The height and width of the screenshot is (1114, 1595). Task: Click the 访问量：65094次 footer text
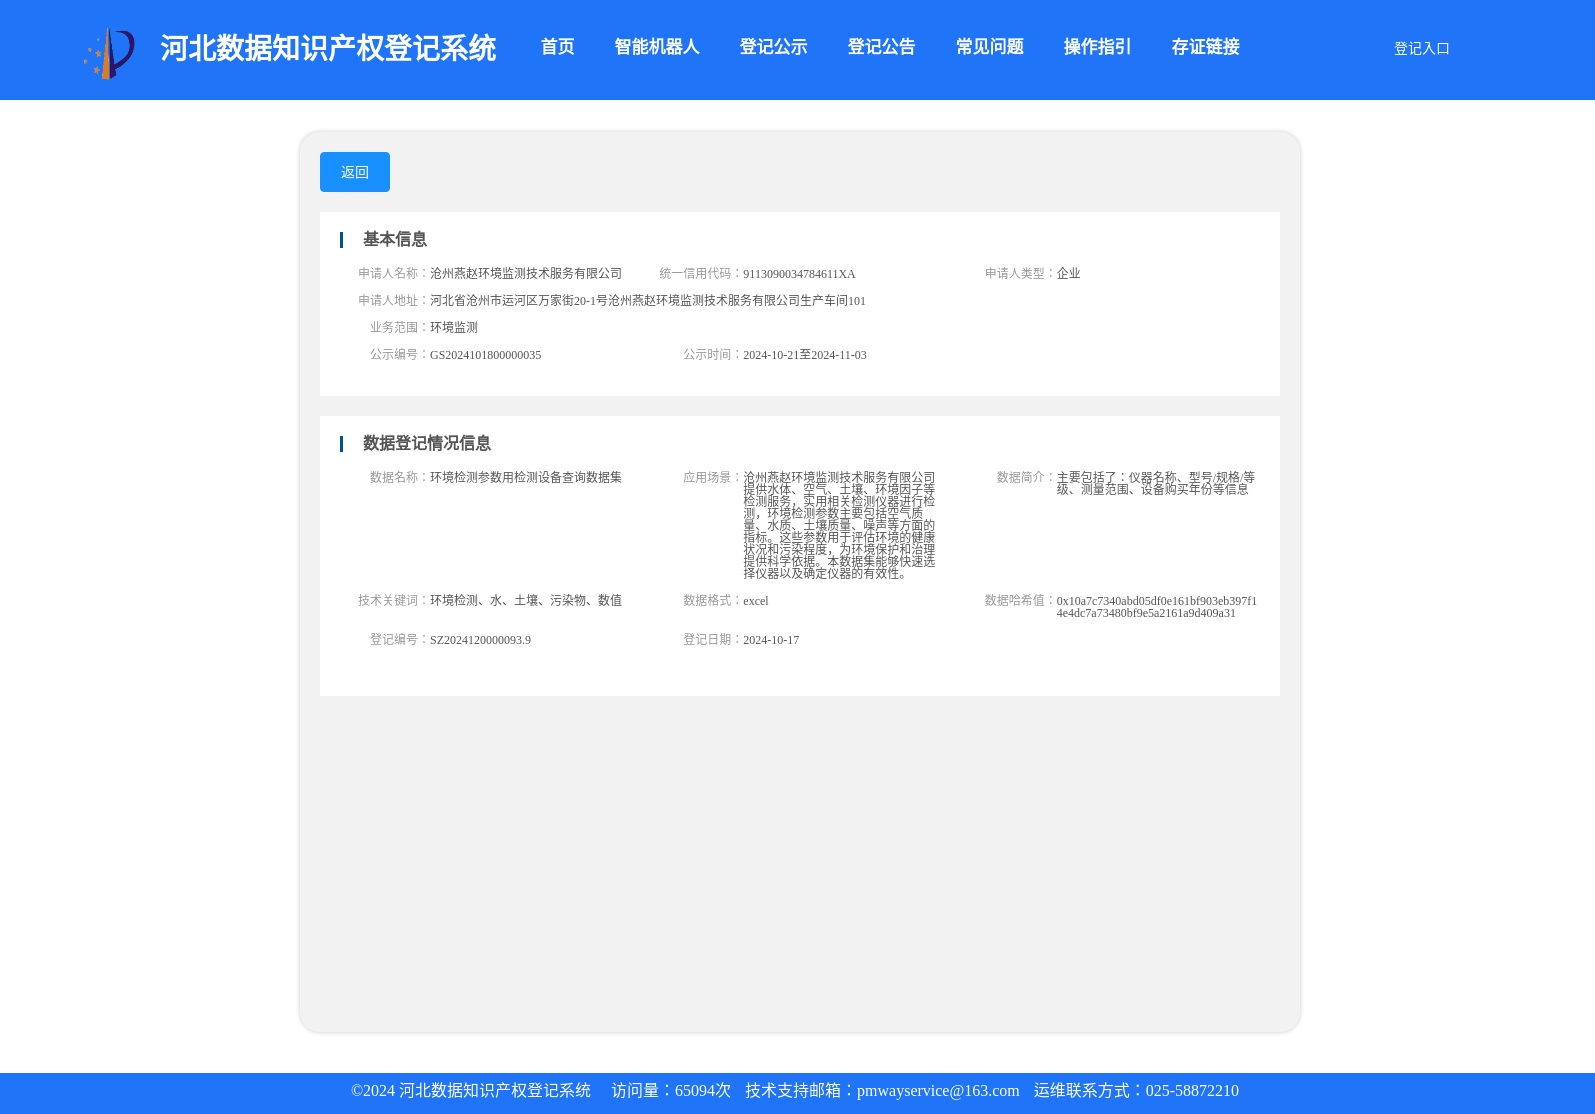tap(671, 1091)
